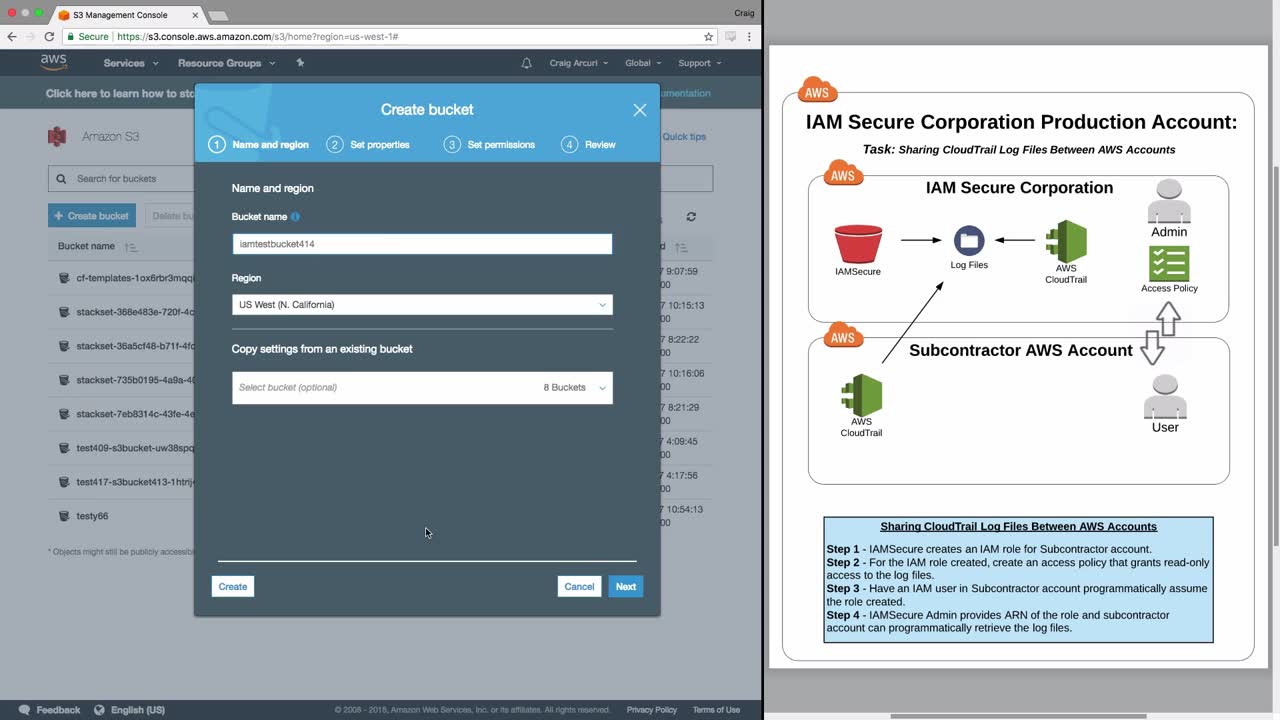Open the notifications bell icon
The image size is (1280, 720).
tap(527, 63)
